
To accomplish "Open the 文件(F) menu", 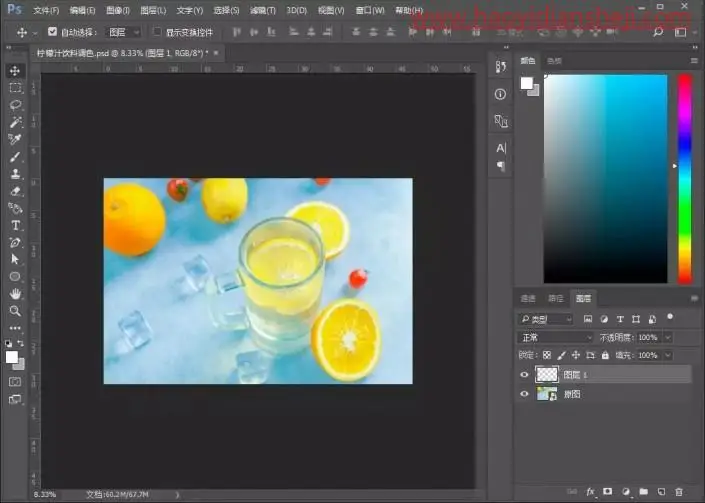I will tap(46, 10).
